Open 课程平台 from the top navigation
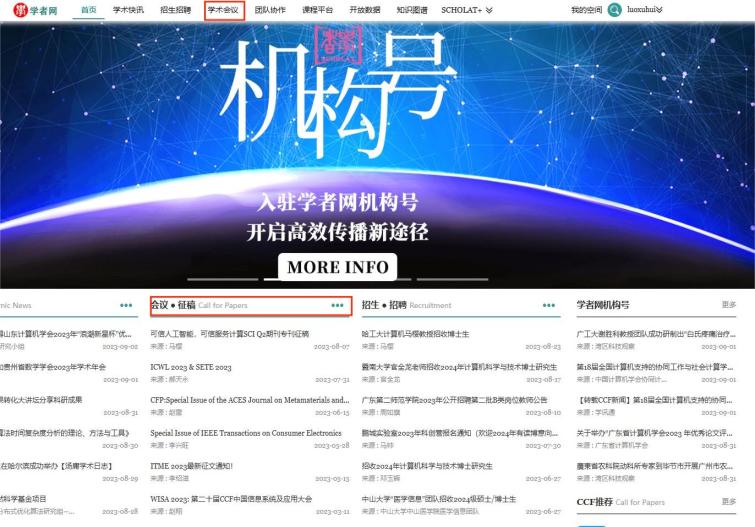The width and height of the screenshot is (755, 527). pyautogui.click(x=317, y=10)
